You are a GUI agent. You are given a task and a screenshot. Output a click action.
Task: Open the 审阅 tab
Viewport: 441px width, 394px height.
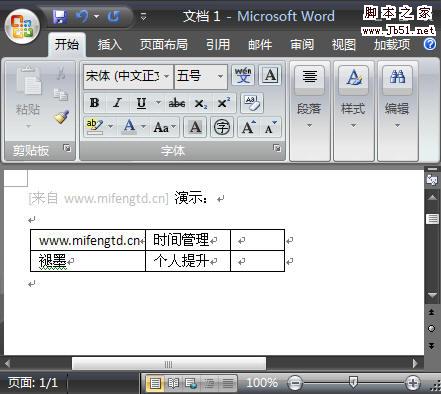[x=302, y=44]
